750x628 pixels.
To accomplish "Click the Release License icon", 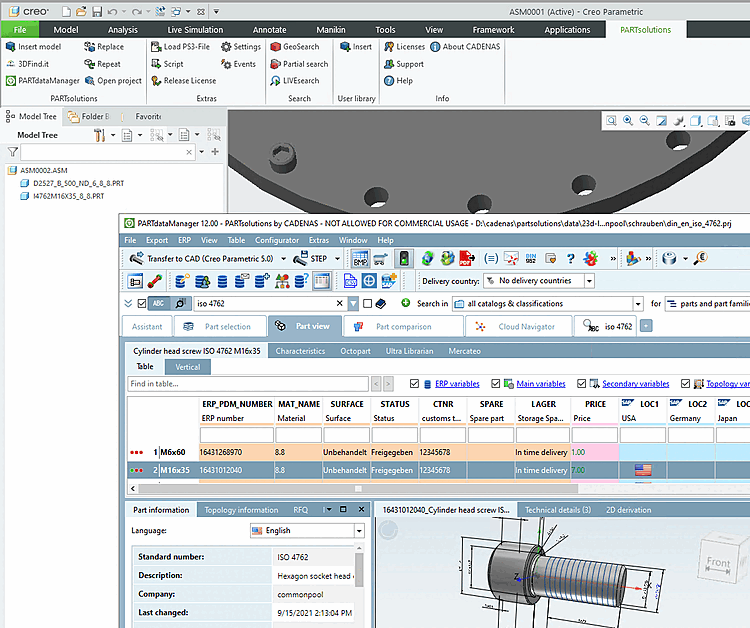I will [x=155, y=81].
